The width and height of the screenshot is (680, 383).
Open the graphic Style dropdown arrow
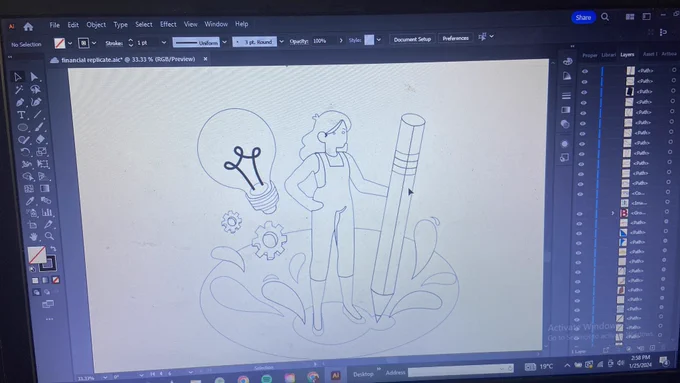coord(379,39)
